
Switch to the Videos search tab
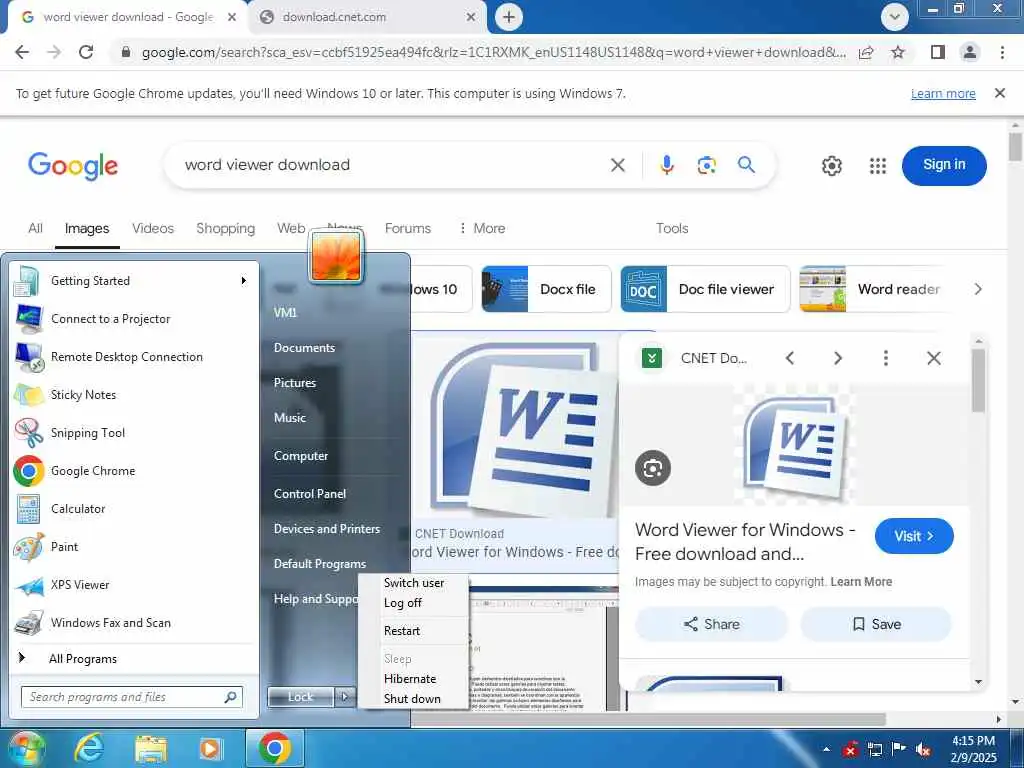[153, 228]
